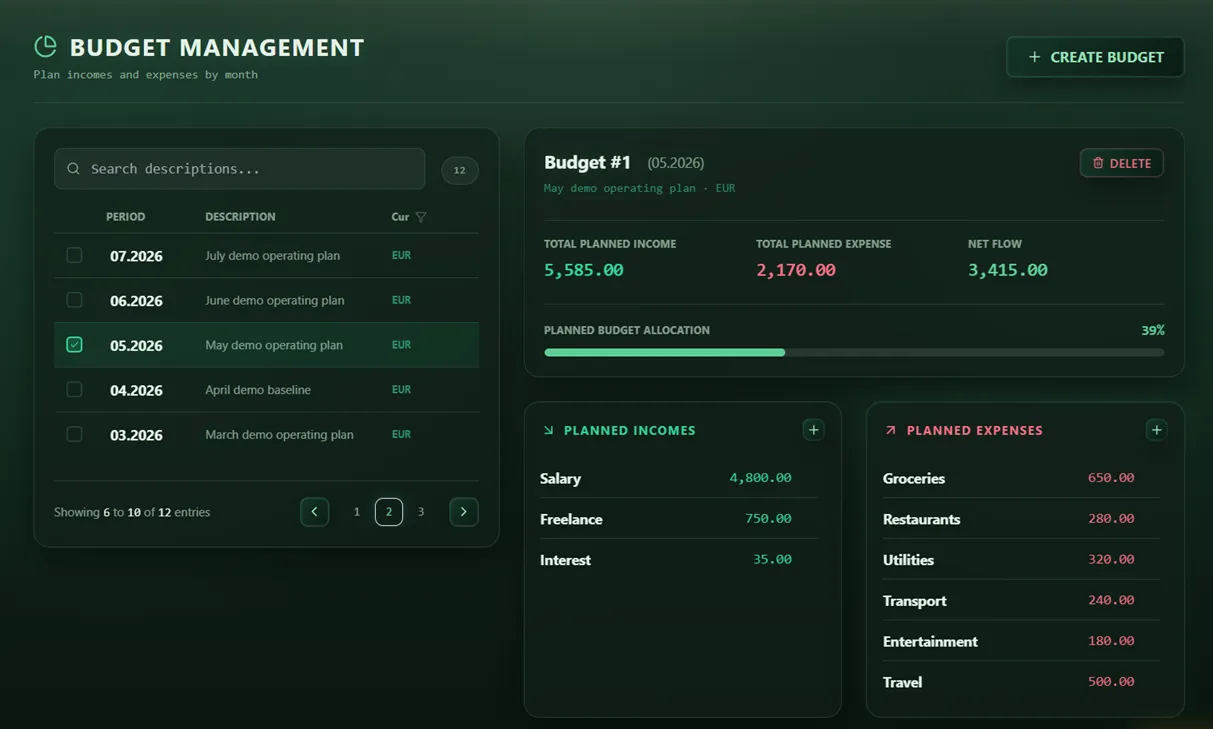Open the currency filter funnel icon
This screenshot has width=1213, height=729.
pyautogui.click(x=421, y=217)
